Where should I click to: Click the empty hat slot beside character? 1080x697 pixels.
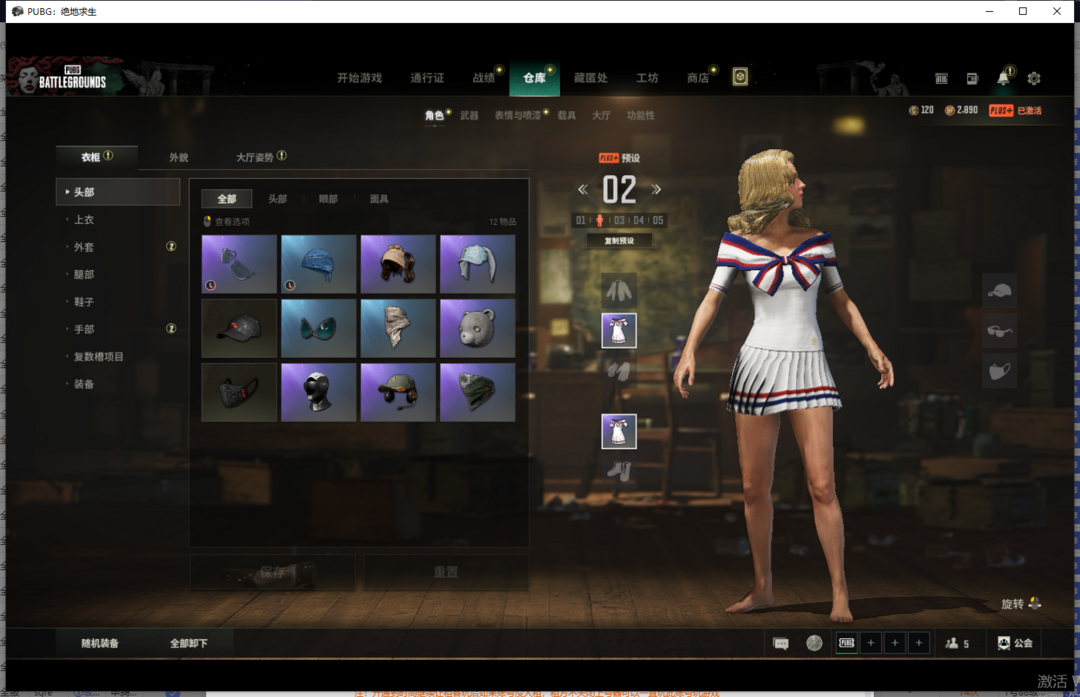coord(999,291)
